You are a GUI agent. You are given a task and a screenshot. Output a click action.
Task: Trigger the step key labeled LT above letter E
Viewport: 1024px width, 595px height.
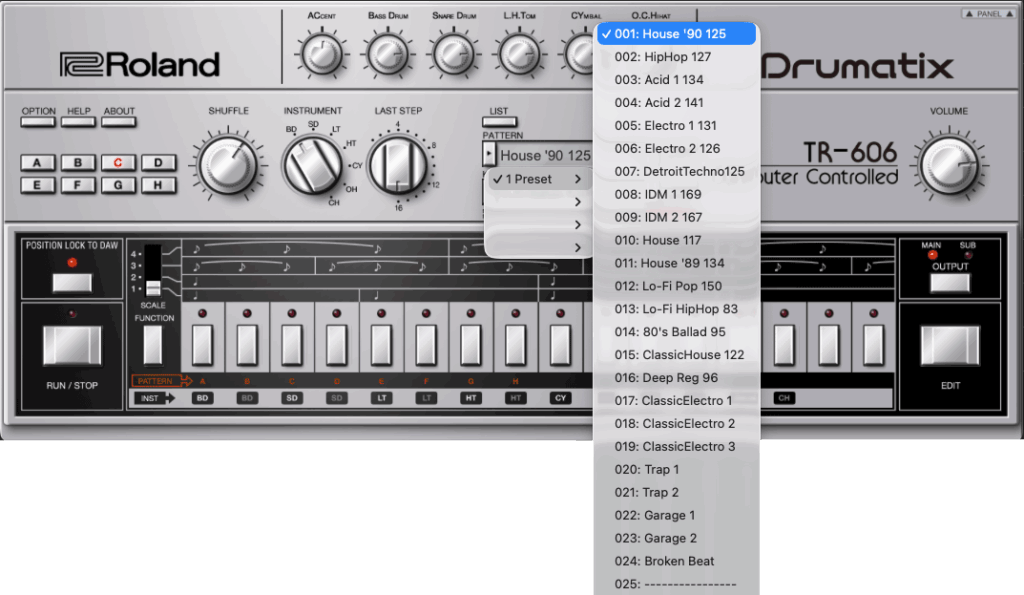[381, 344]
